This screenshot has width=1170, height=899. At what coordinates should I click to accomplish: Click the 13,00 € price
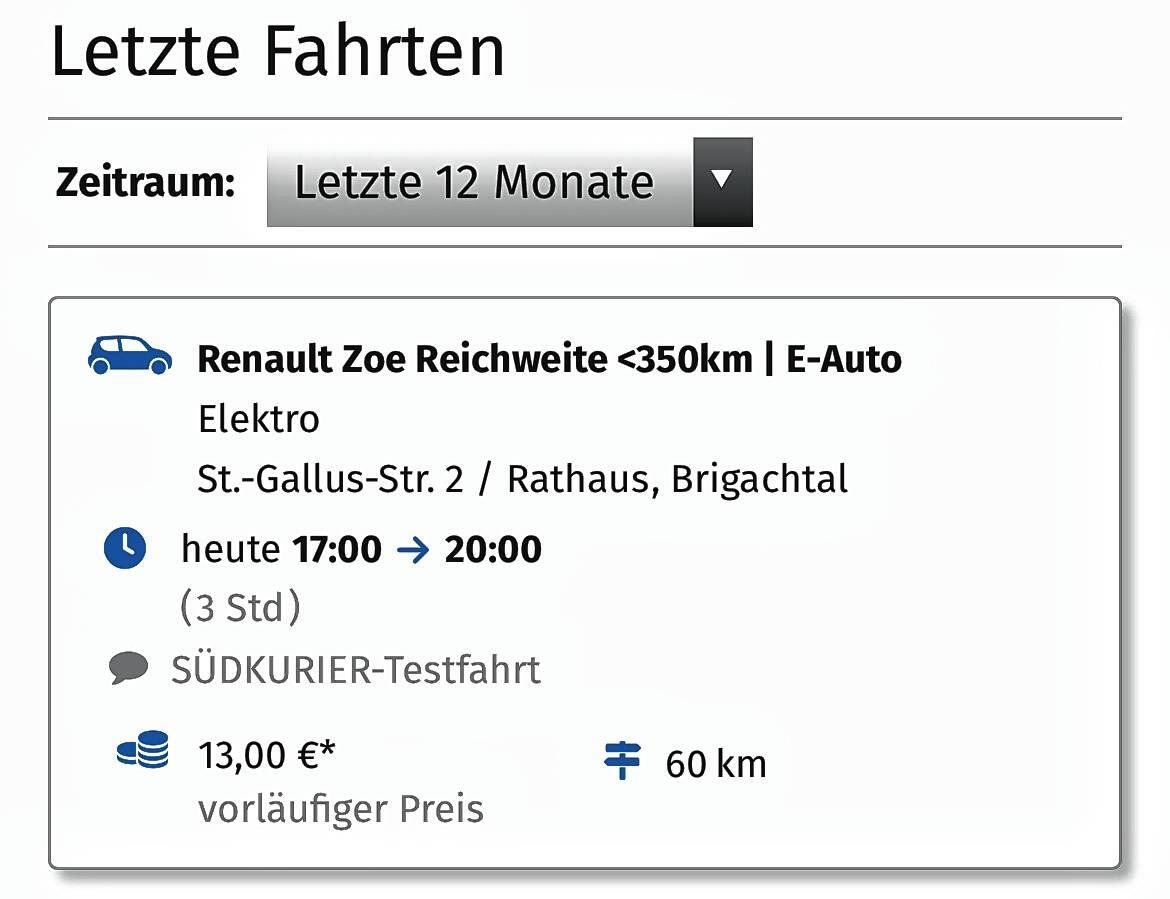(266, 754)
